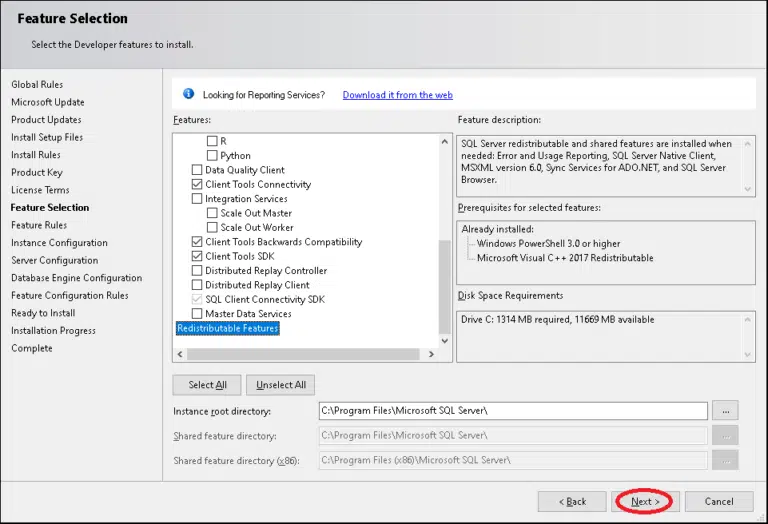Screen dimensions: 768x524
Task: Enable the Data Quality Client checkbox
Action: (197, 170)
